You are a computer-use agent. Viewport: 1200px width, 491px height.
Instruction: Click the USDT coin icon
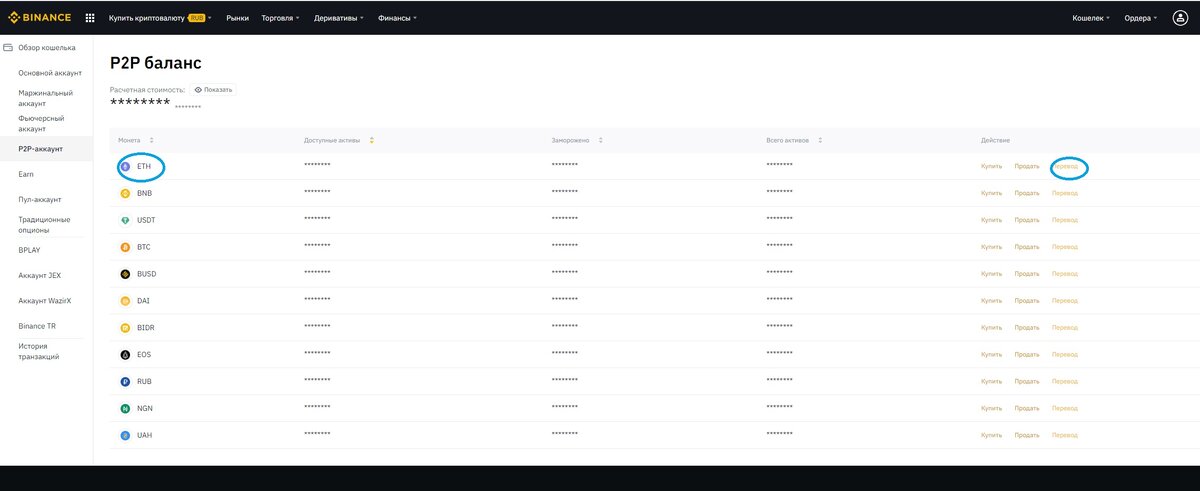tap(126, 220)
